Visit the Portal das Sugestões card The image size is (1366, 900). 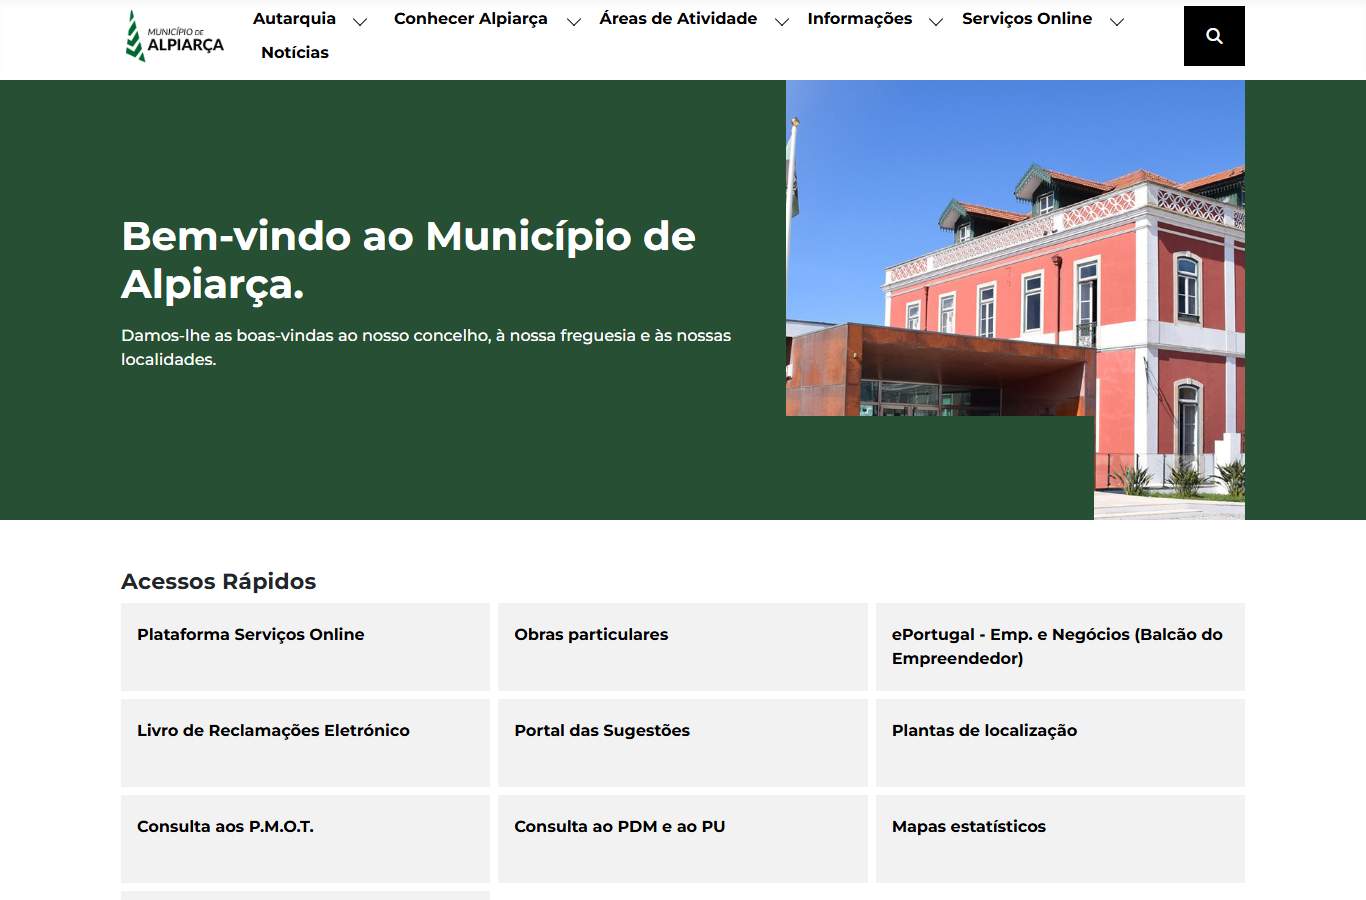pyautogui.click(x=683, y=743)
